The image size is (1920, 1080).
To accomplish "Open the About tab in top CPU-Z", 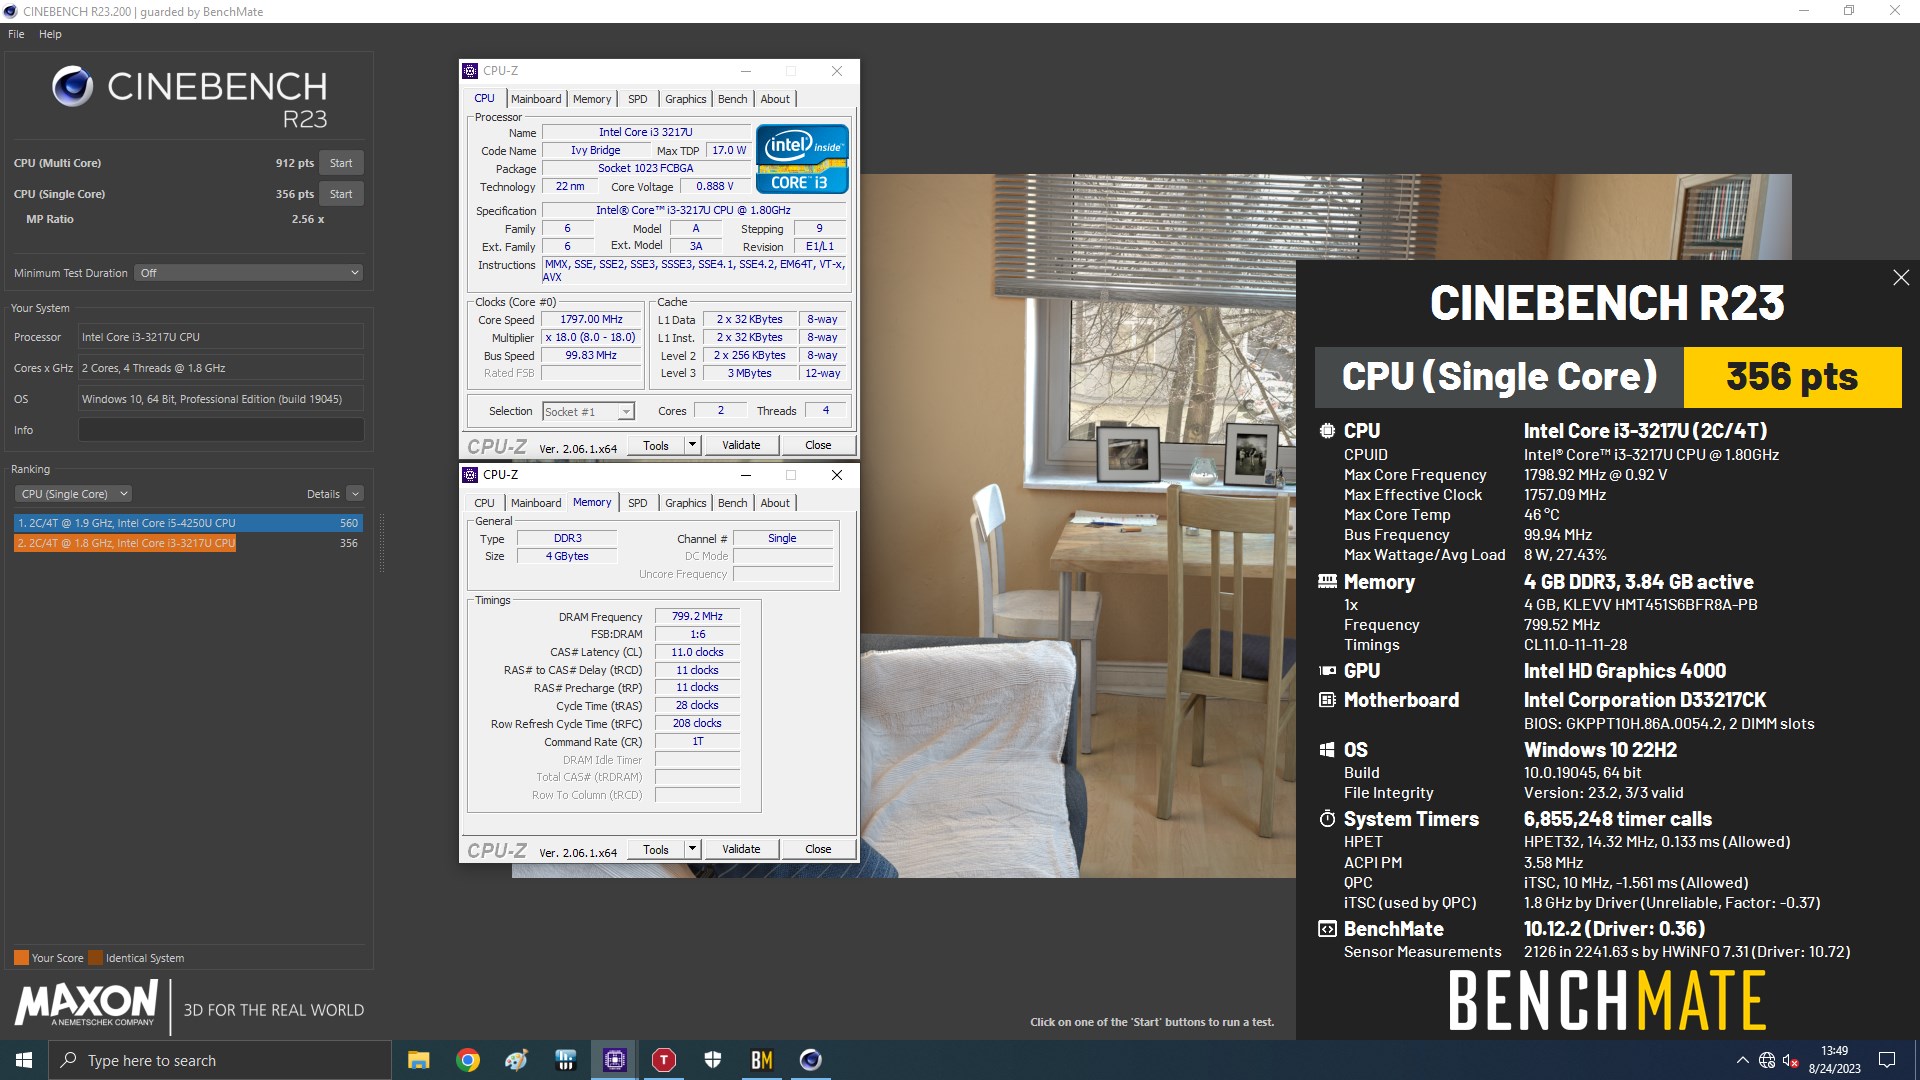I will click(x=775, y=99).
